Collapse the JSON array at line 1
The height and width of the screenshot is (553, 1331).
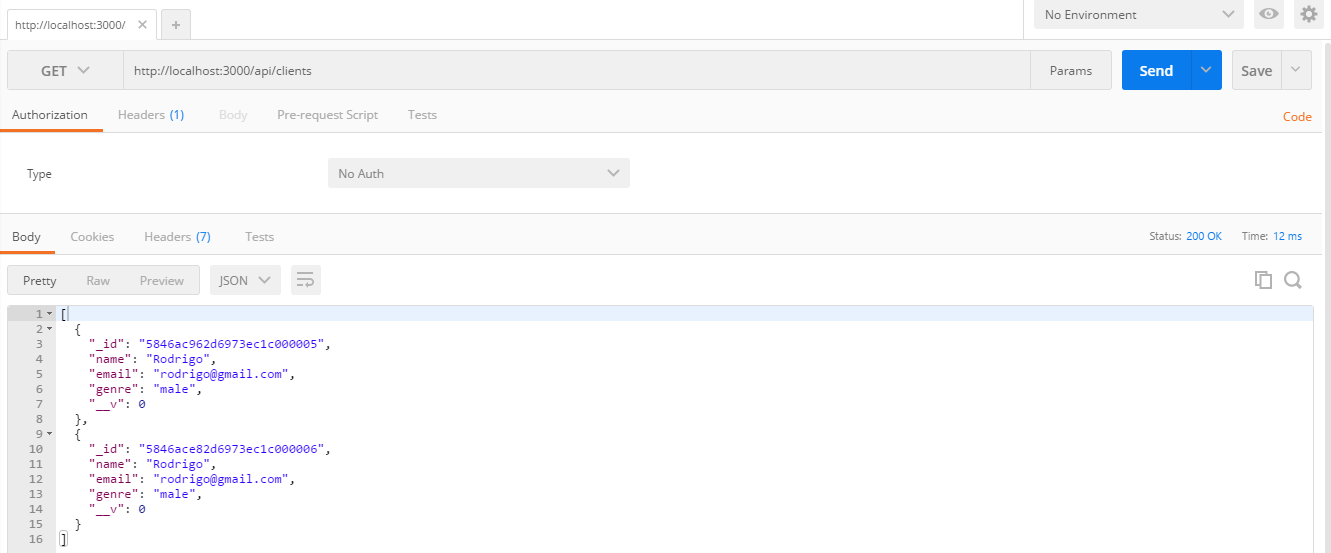[x=49, y=314]
